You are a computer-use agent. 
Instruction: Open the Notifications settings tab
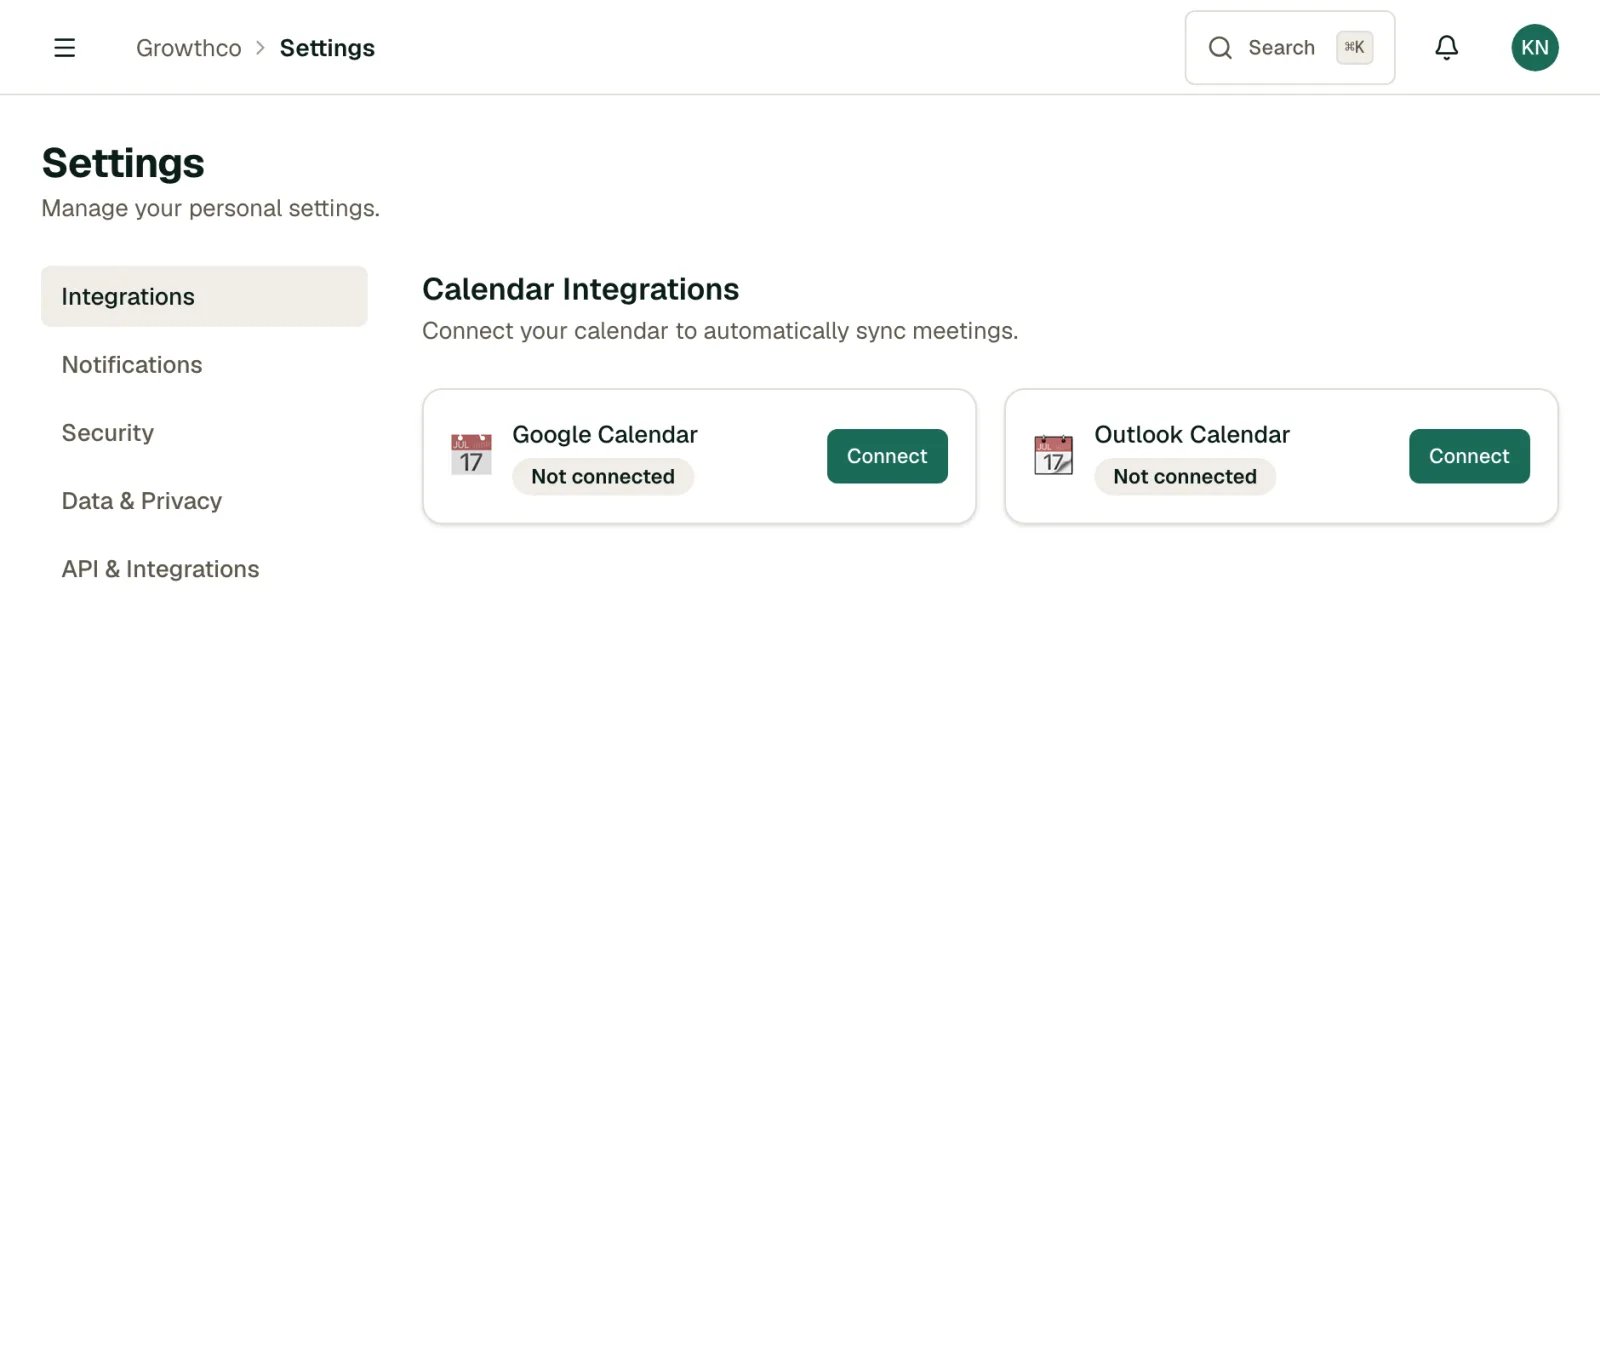[204, 364]
